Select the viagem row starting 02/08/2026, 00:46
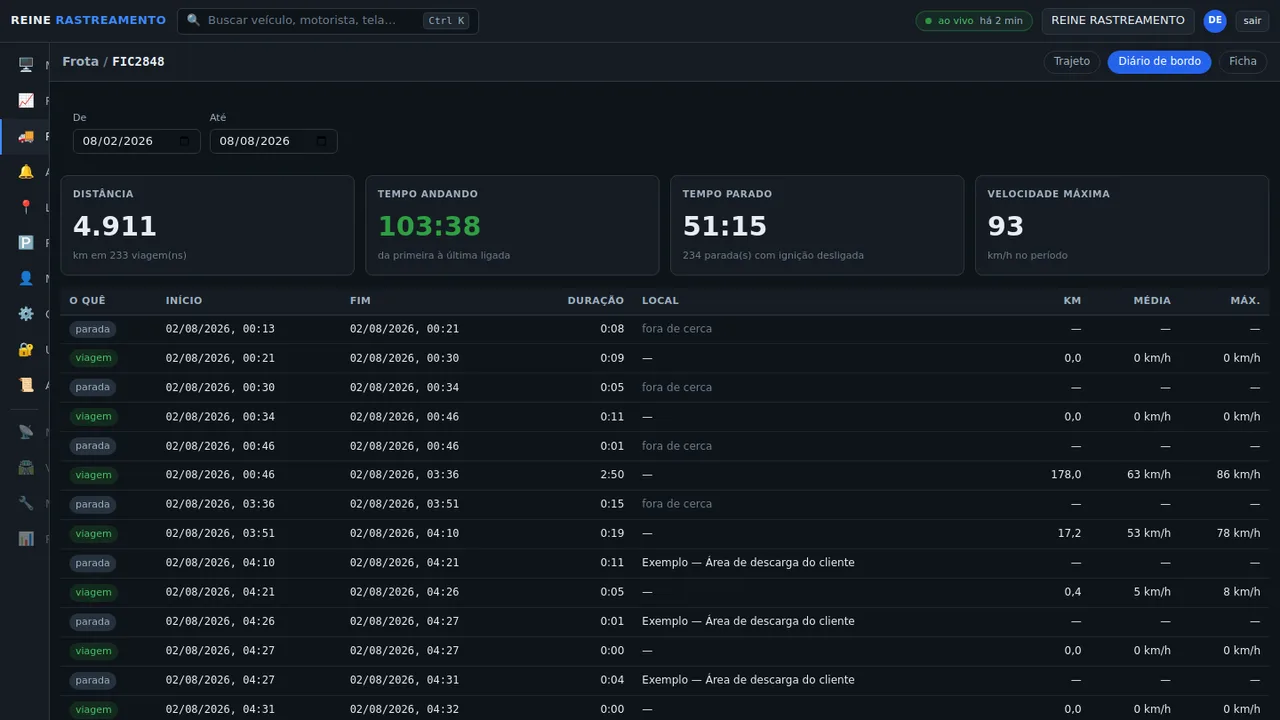This screenshot has width=1280, height=720. click(x=665, y=475)
